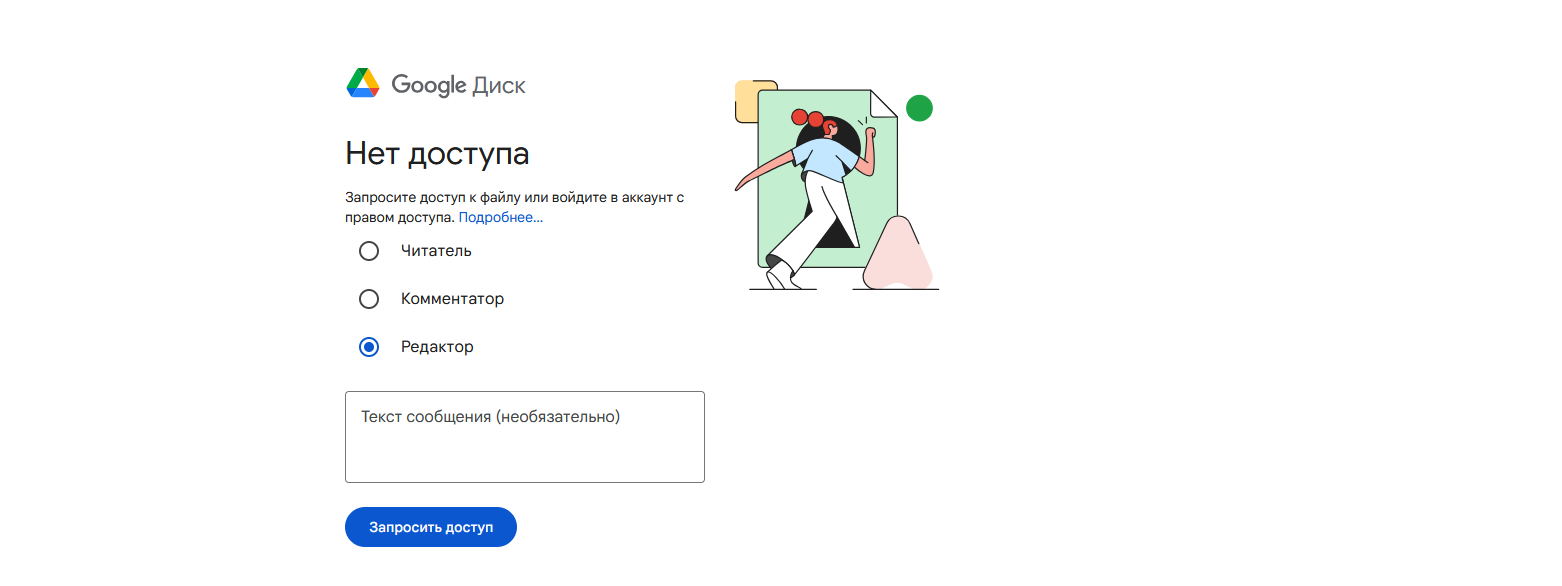Open the "Подробнее…" link
This screenshot has width=1562, height=586.
(501, 217)
